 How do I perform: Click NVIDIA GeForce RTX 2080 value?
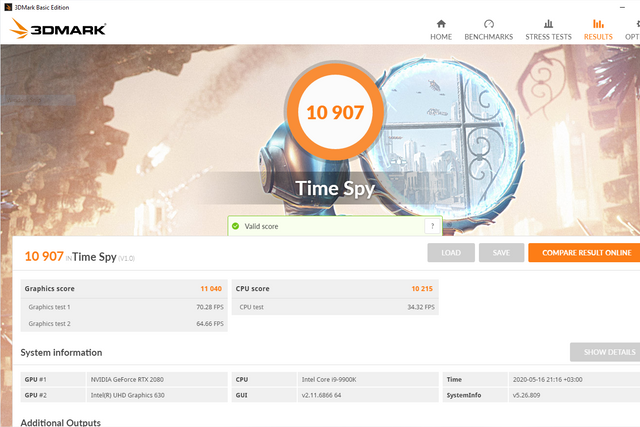(127, 379)
